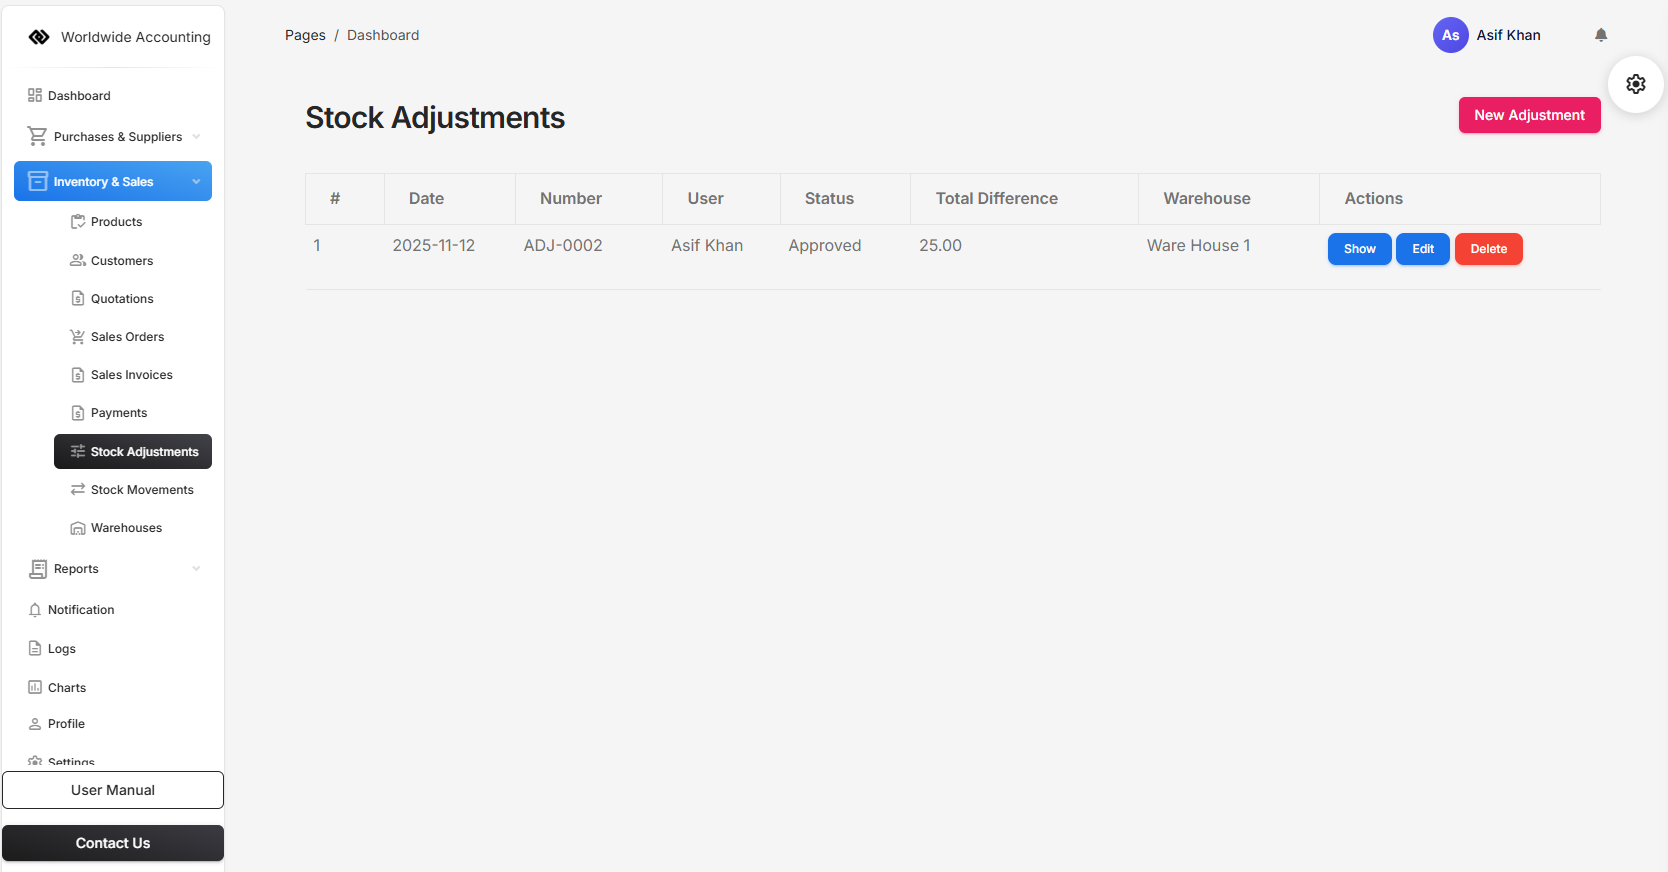
Task: Click the Charts sidebar icon
Action: coord(35,688)
